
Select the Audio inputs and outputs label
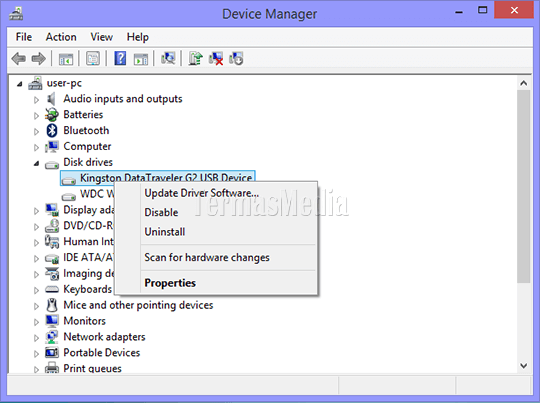tap(123, 99)
